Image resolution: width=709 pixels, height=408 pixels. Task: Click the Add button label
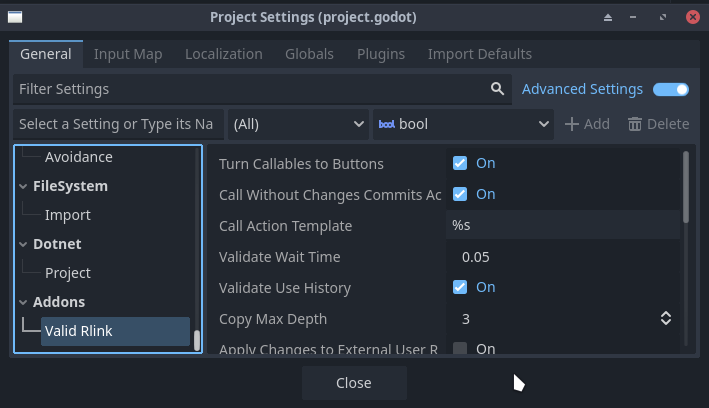[597, 124]
